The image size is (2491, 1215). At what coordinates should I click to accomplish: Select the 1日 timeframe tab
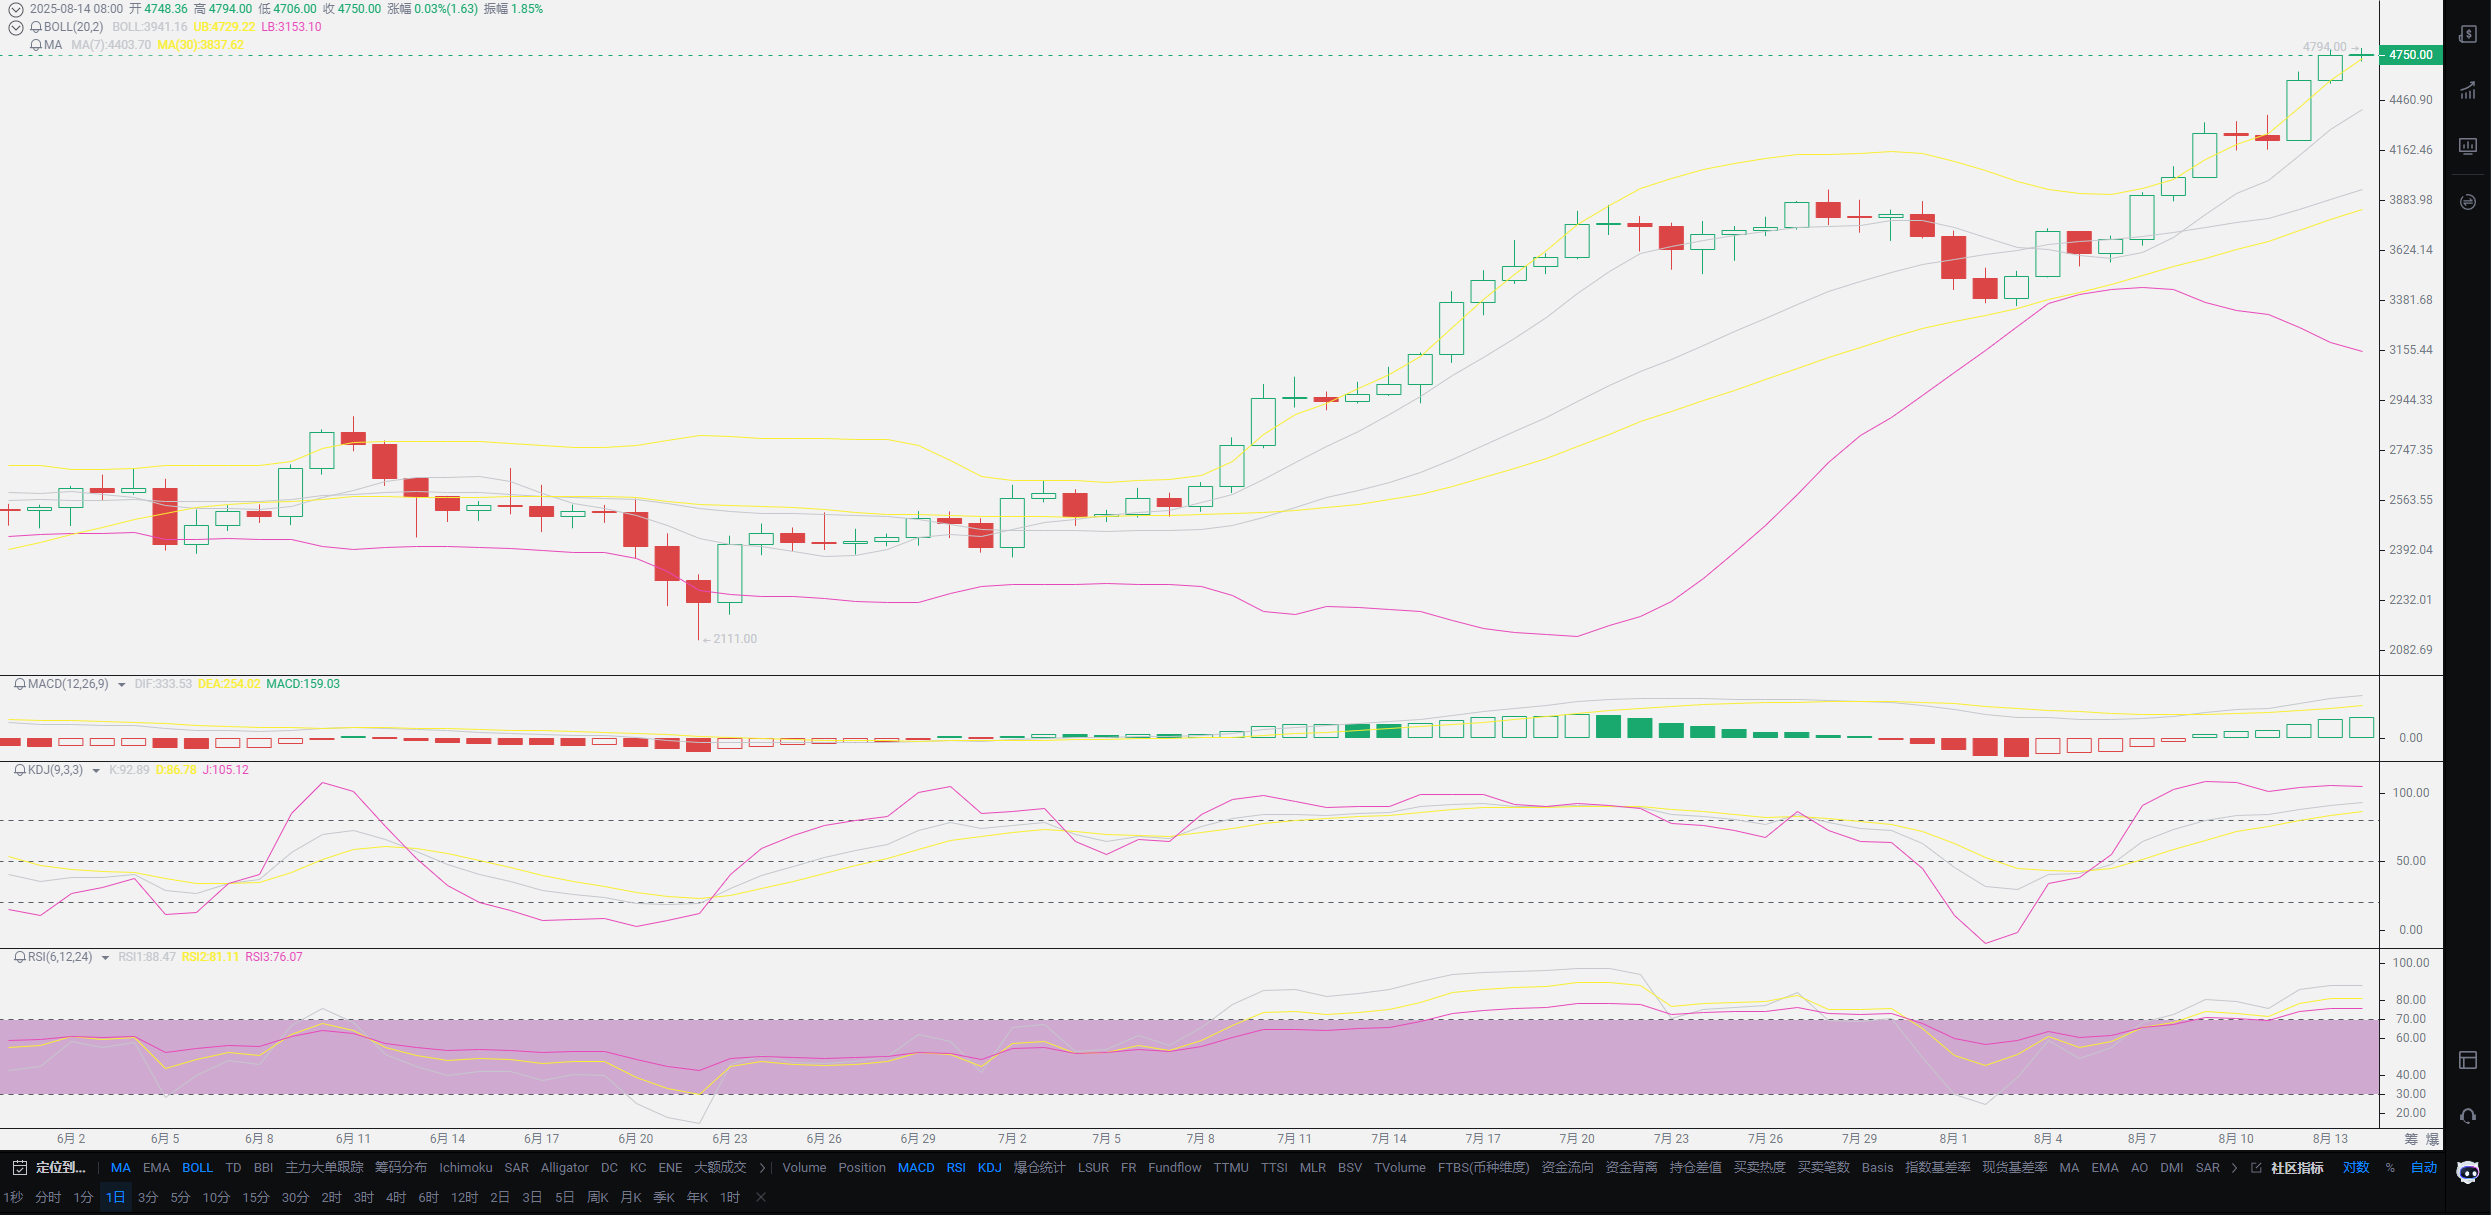click(x=116, y=1197)
